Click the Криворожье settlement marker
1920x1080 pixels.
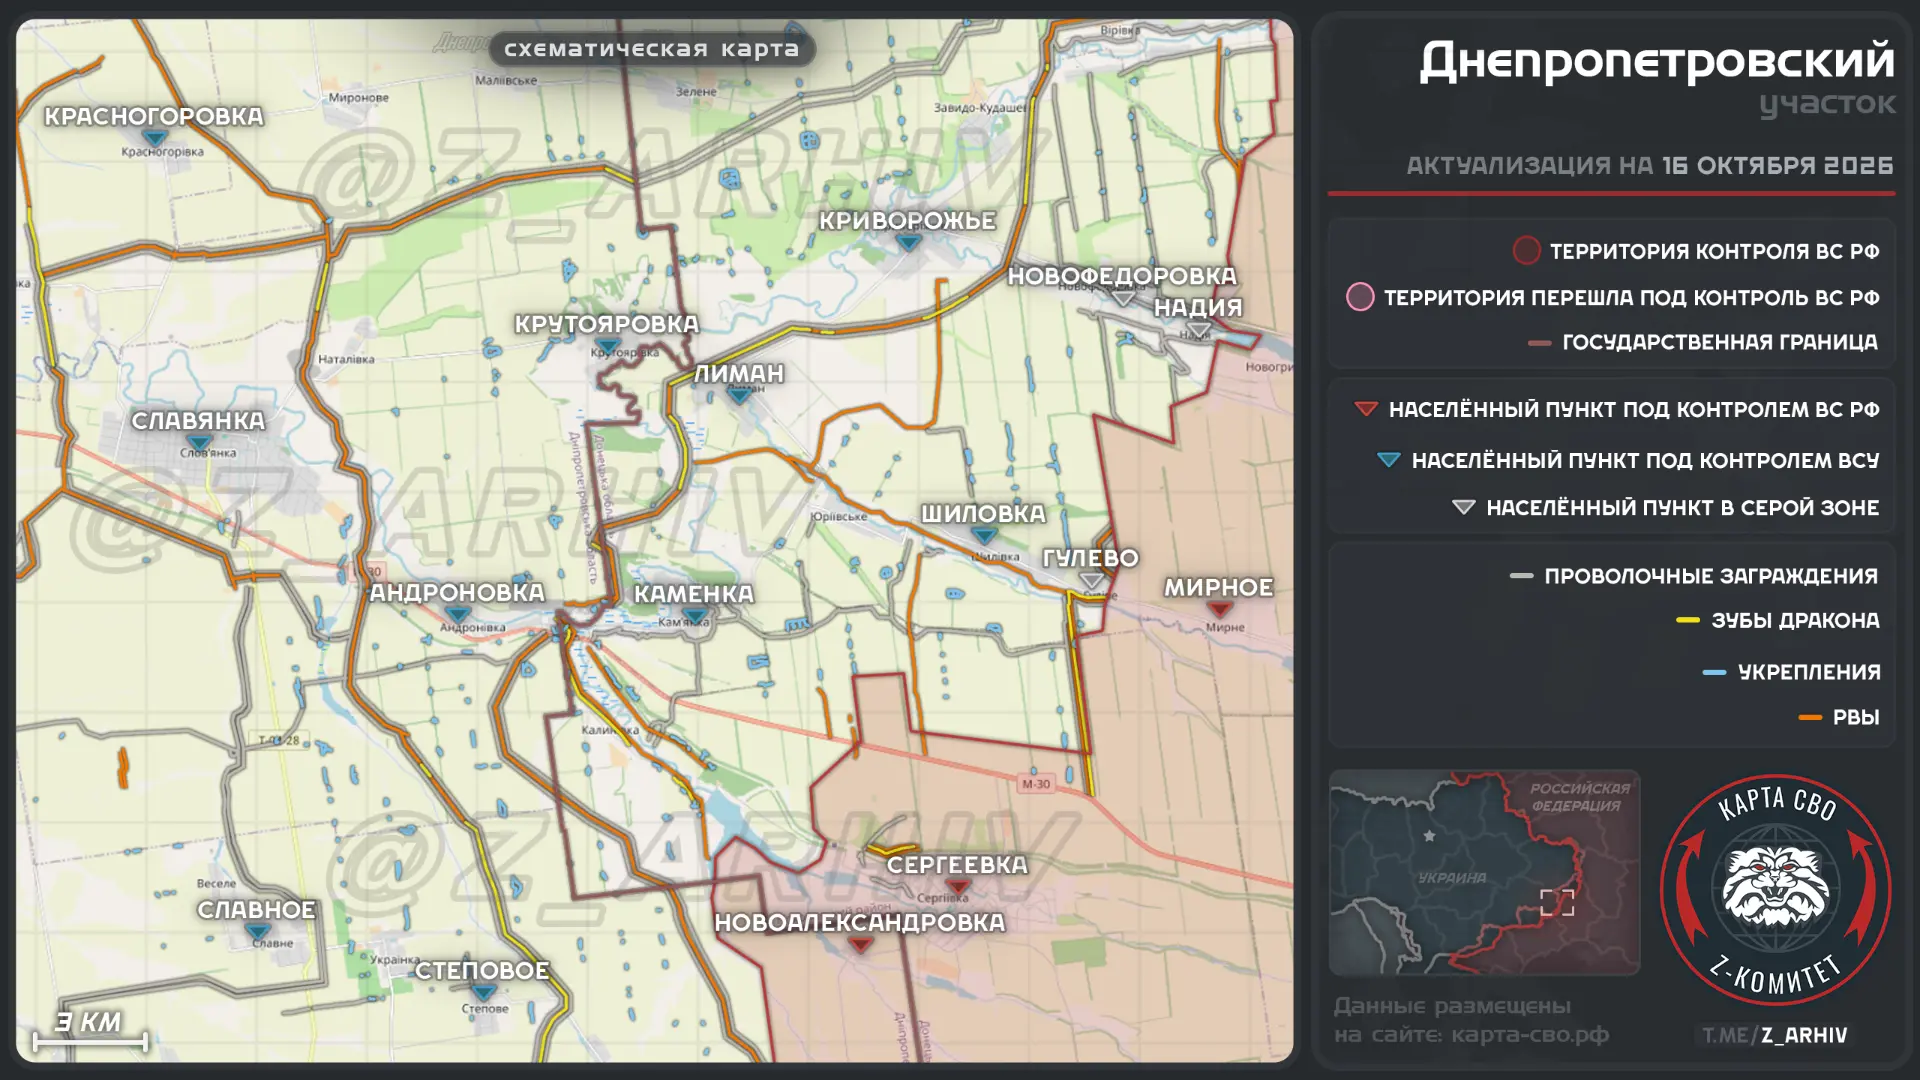(x=908, y=242)
